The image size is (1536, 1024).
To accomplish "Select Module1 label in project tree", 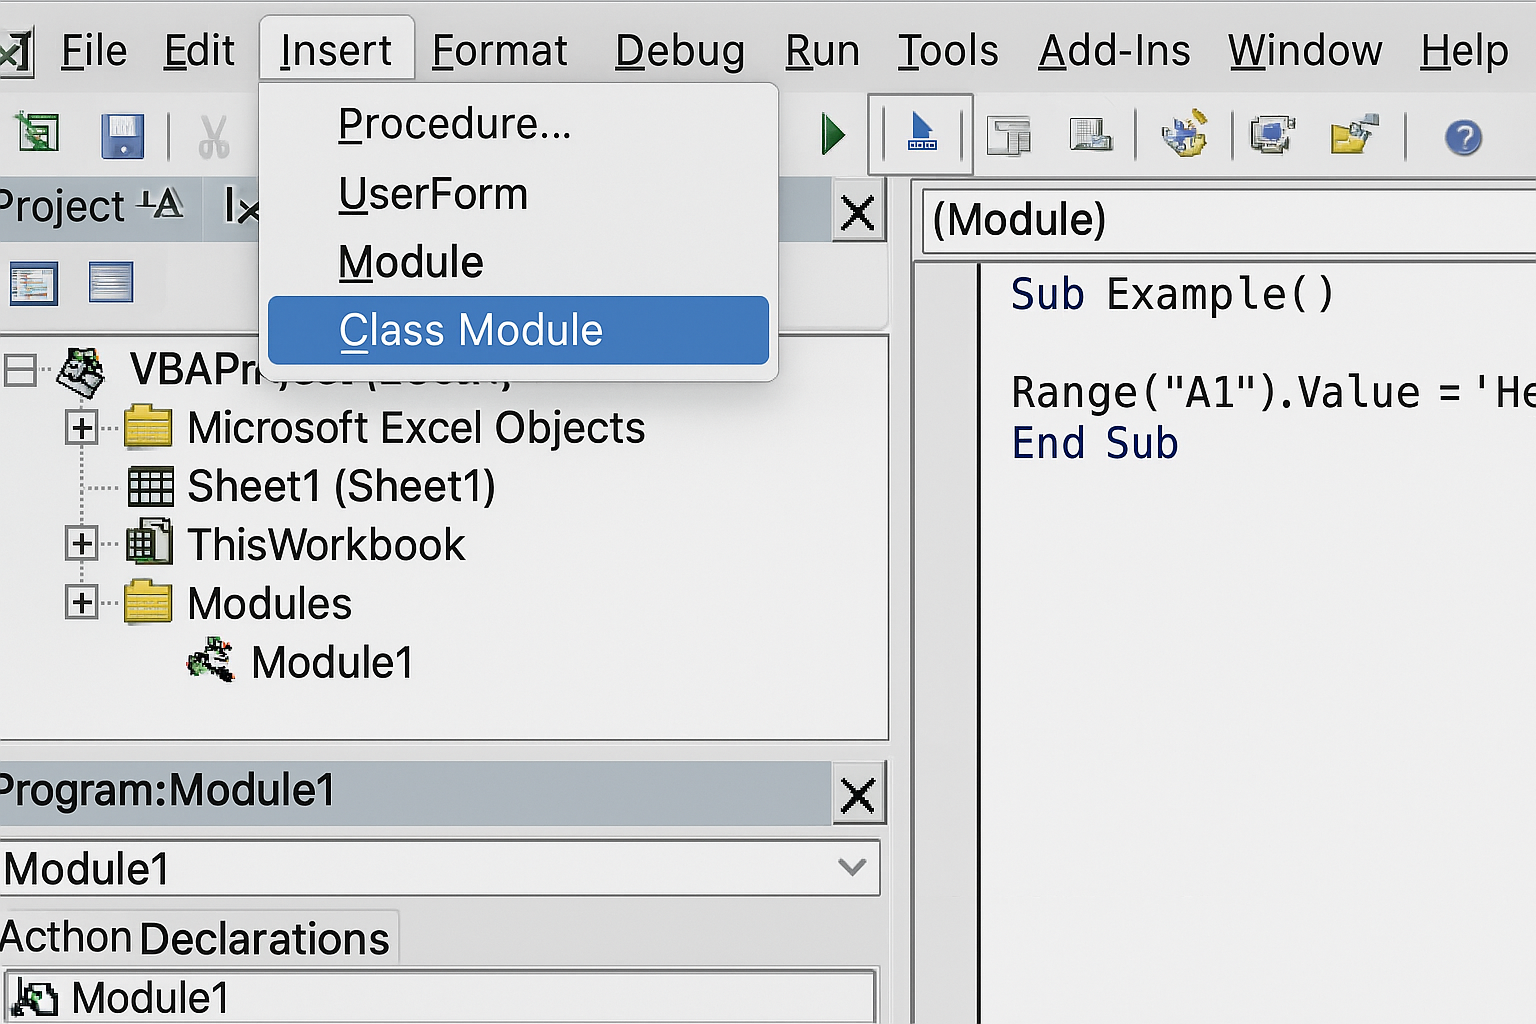I will point(332,662).
